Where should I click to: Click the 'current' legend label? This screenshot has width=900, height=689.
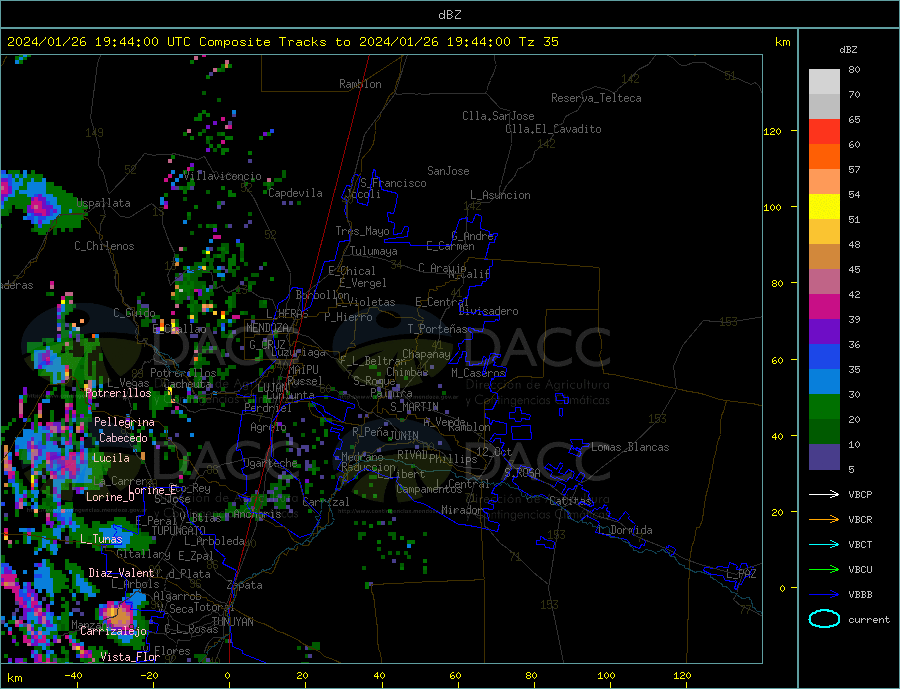(869, 620)
